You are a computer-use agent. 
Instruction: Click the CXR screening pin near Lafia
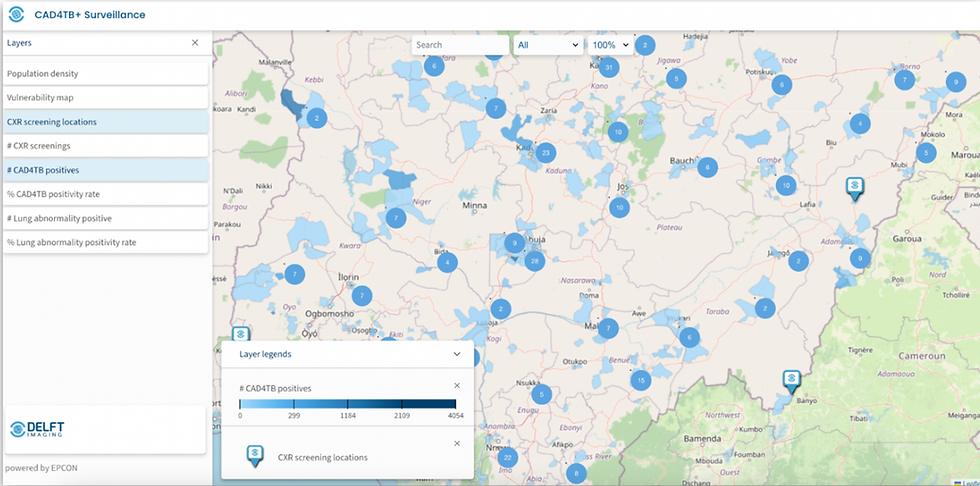point(854,188)
